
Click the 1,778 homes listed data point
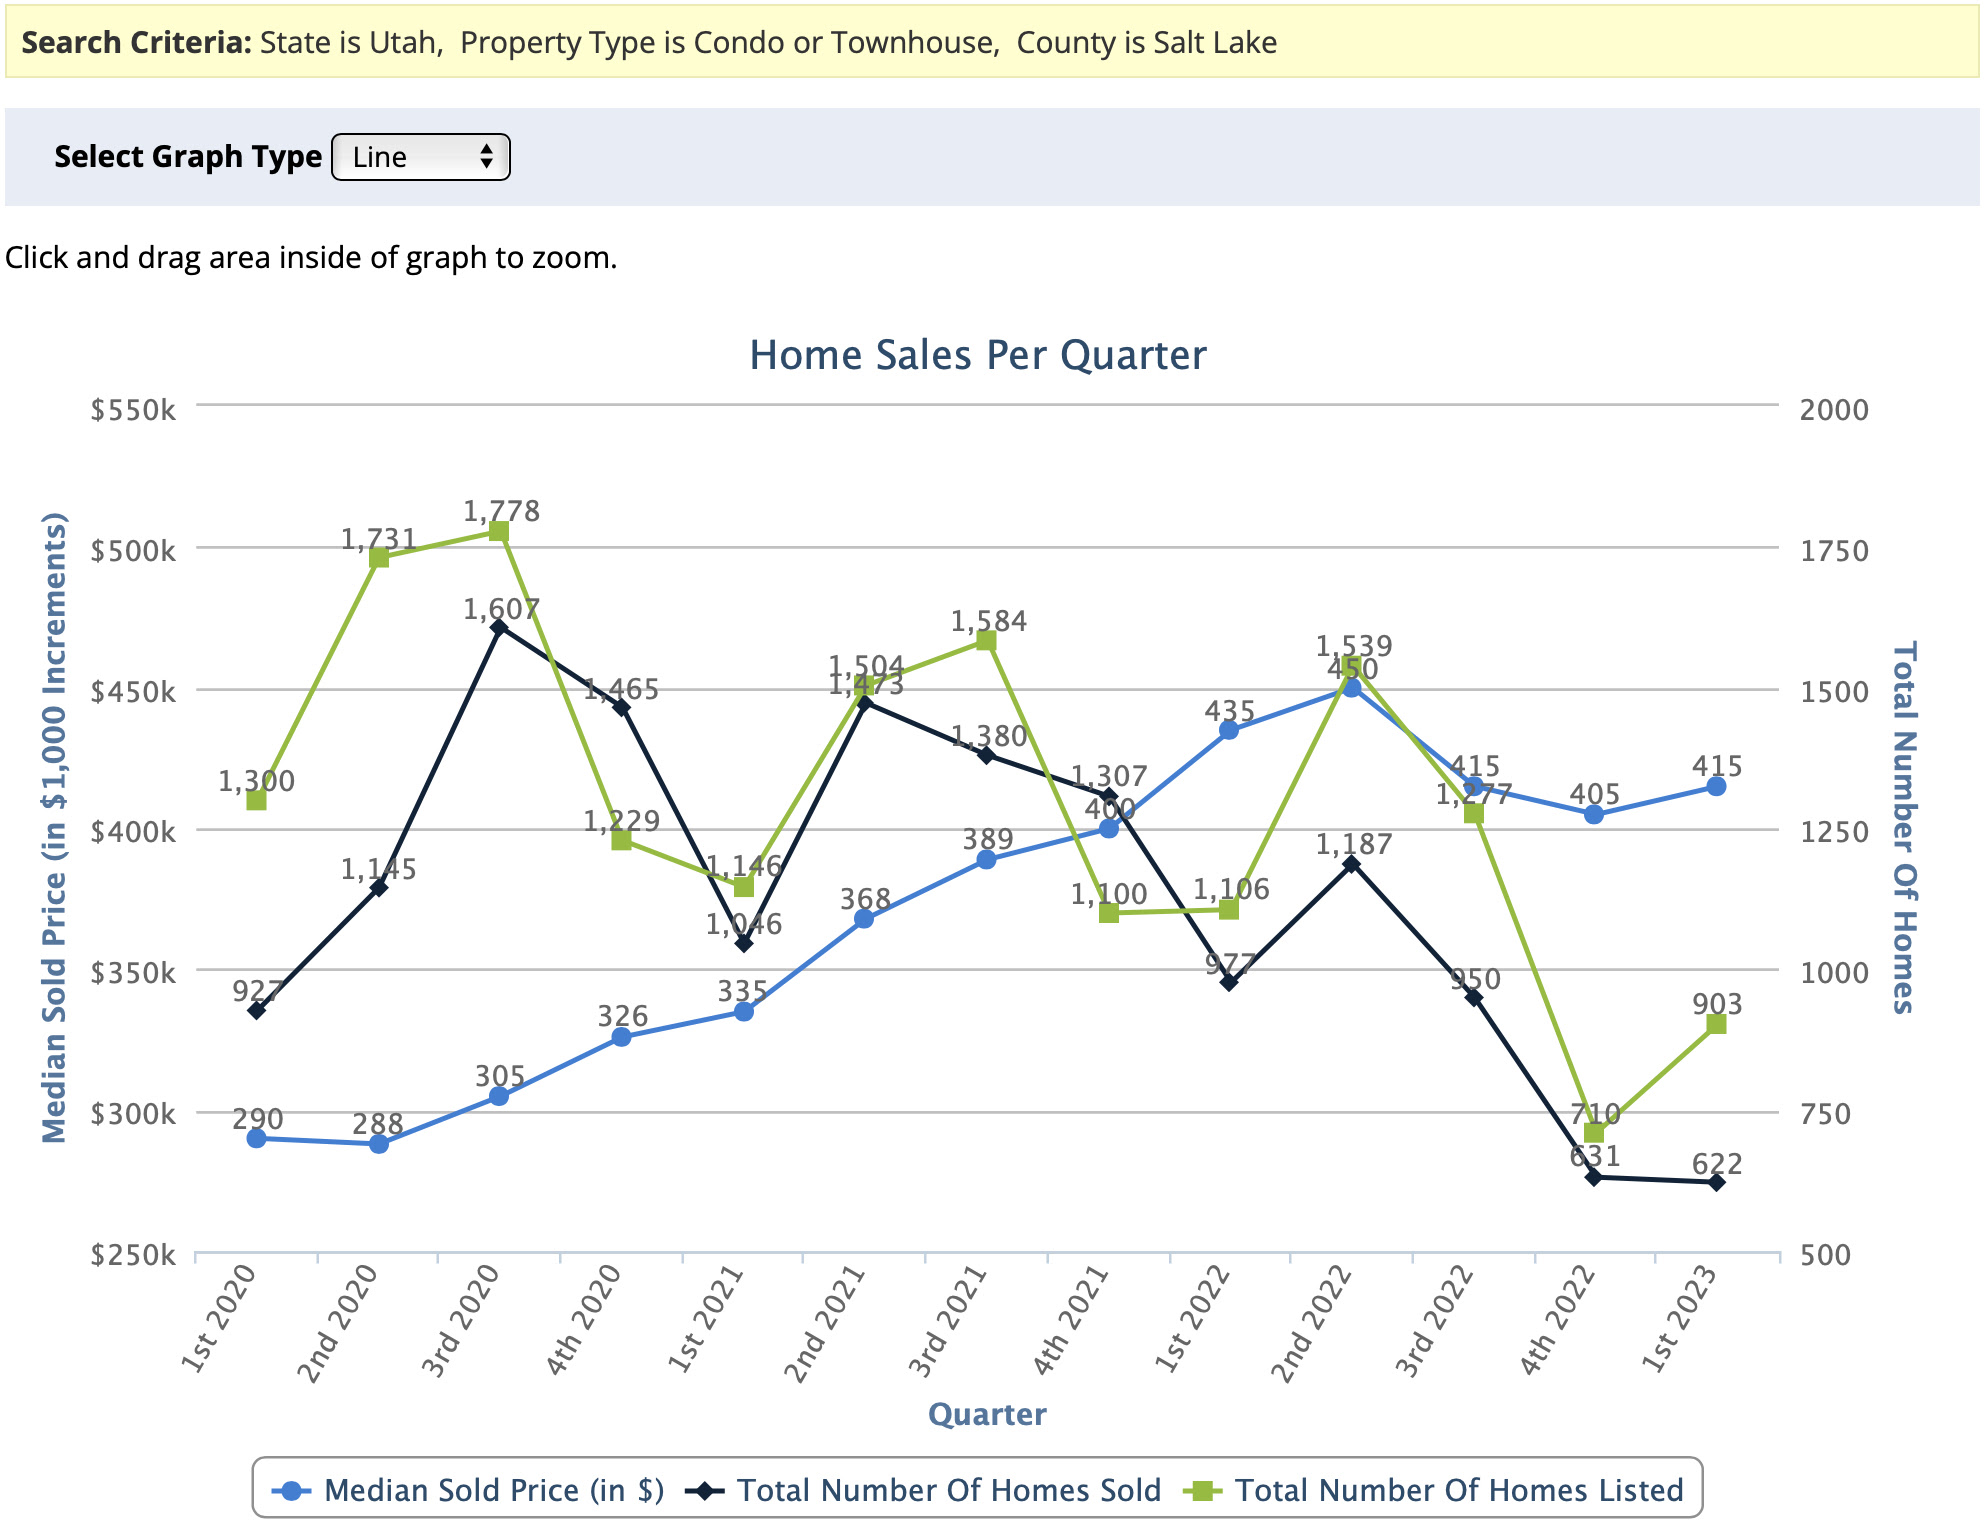499,532
